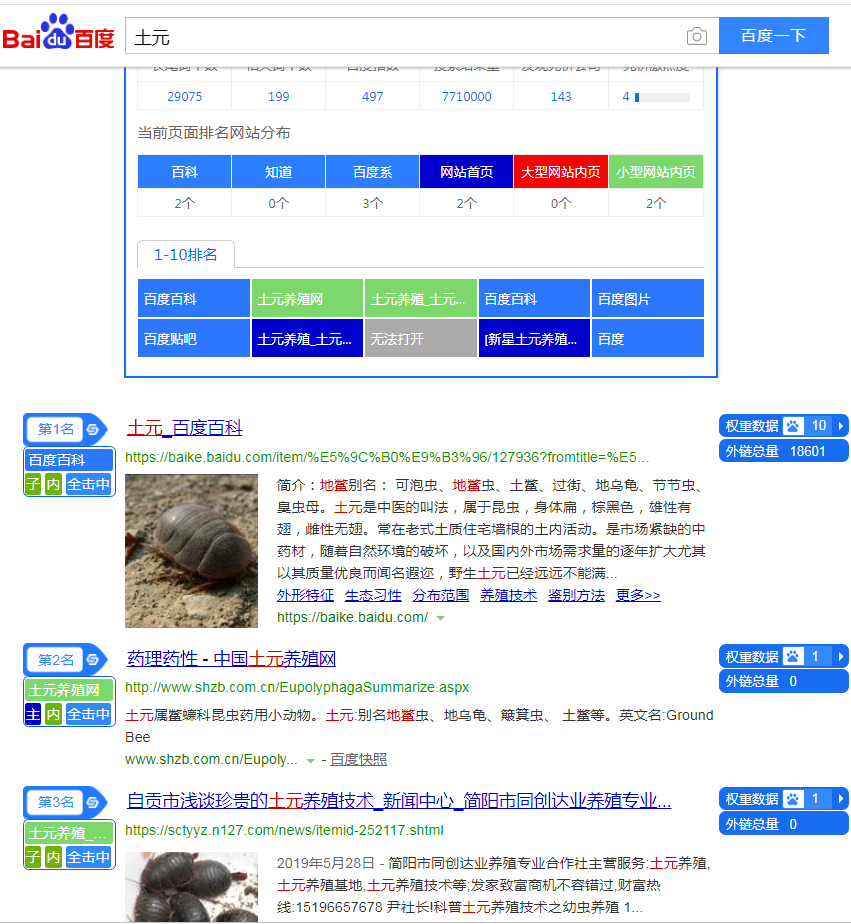This screenshot has height=924, width=851.
Task: Open second 百度百科 ranking cell in top row
Action: [535, 299]
